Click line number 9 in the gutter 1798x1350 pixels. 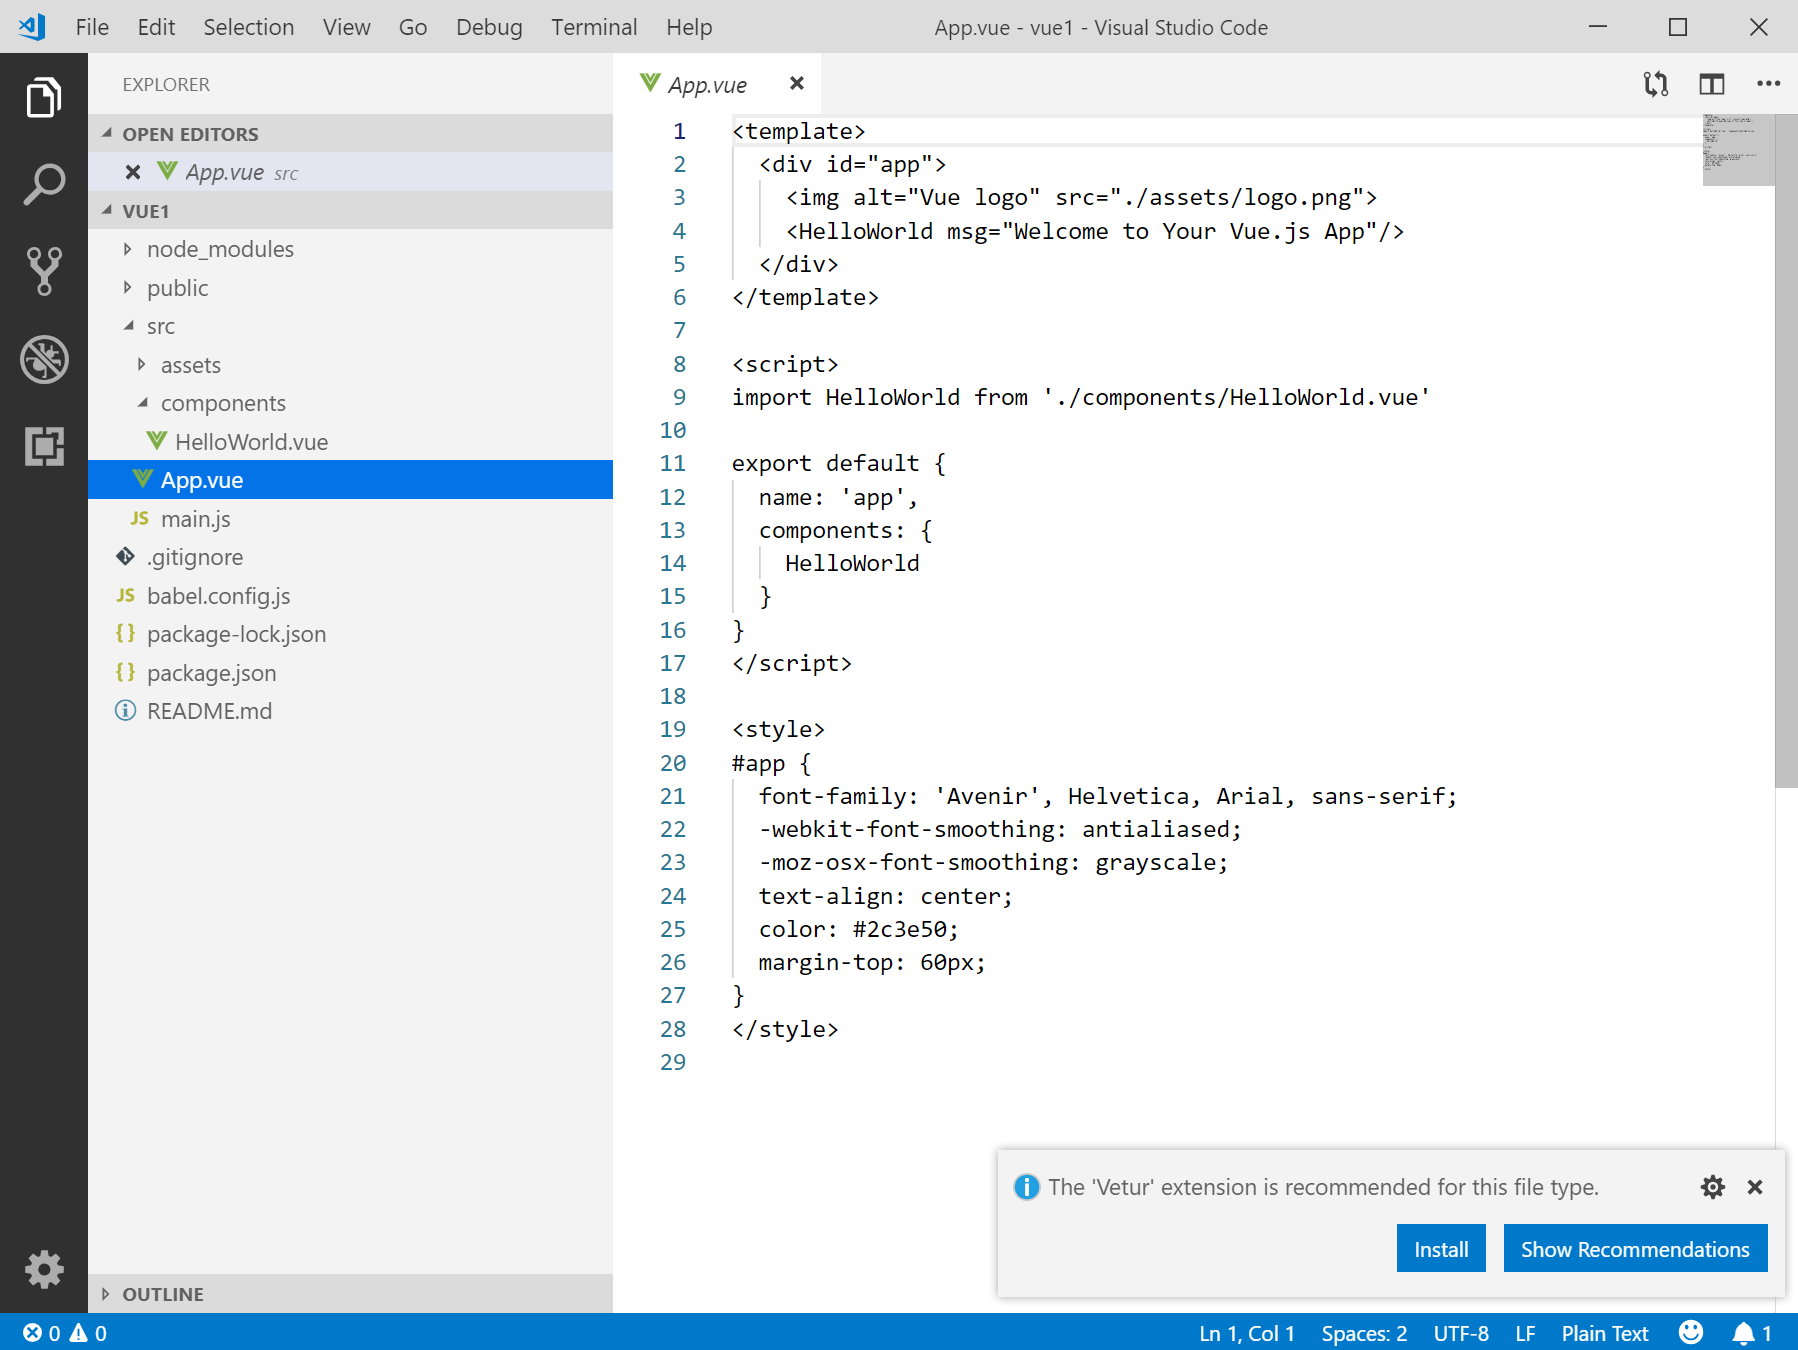click(679, 397)
